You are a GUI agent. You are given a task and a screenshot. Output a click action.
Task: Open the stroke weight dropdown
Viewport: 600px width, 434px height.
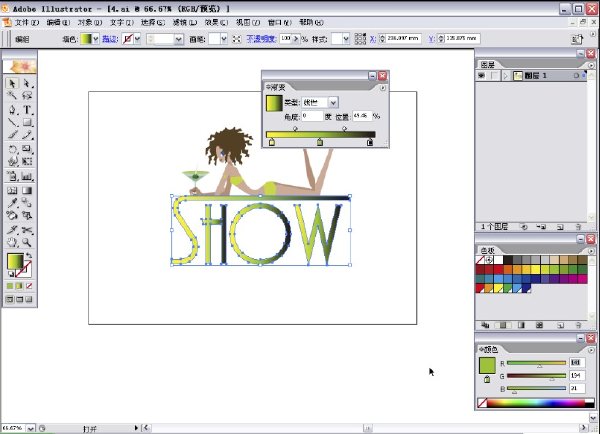(x=179, y=39)
